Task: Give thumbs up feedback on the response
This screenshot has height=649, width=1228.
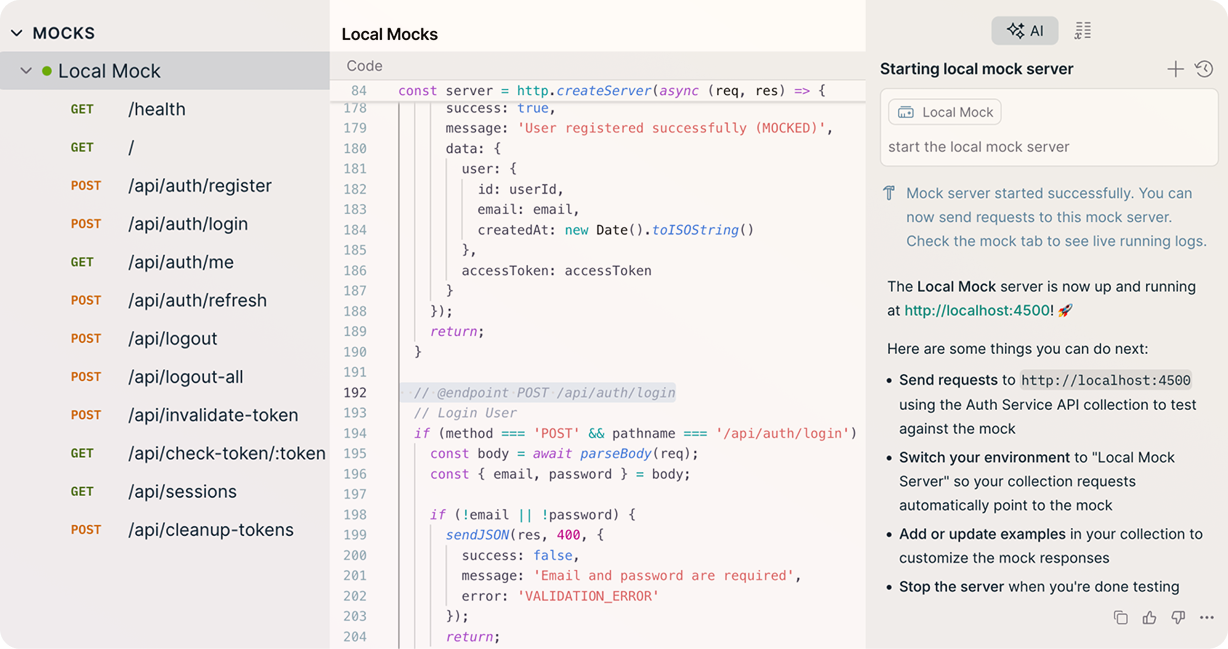Action: tap(1149, 617)
